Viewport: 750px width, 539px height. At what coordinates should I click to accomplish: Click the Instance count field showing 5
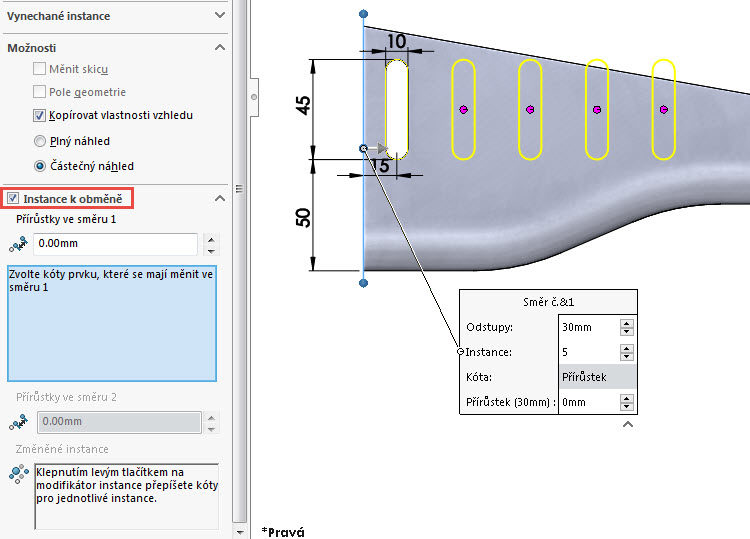(x=588, y=352)
